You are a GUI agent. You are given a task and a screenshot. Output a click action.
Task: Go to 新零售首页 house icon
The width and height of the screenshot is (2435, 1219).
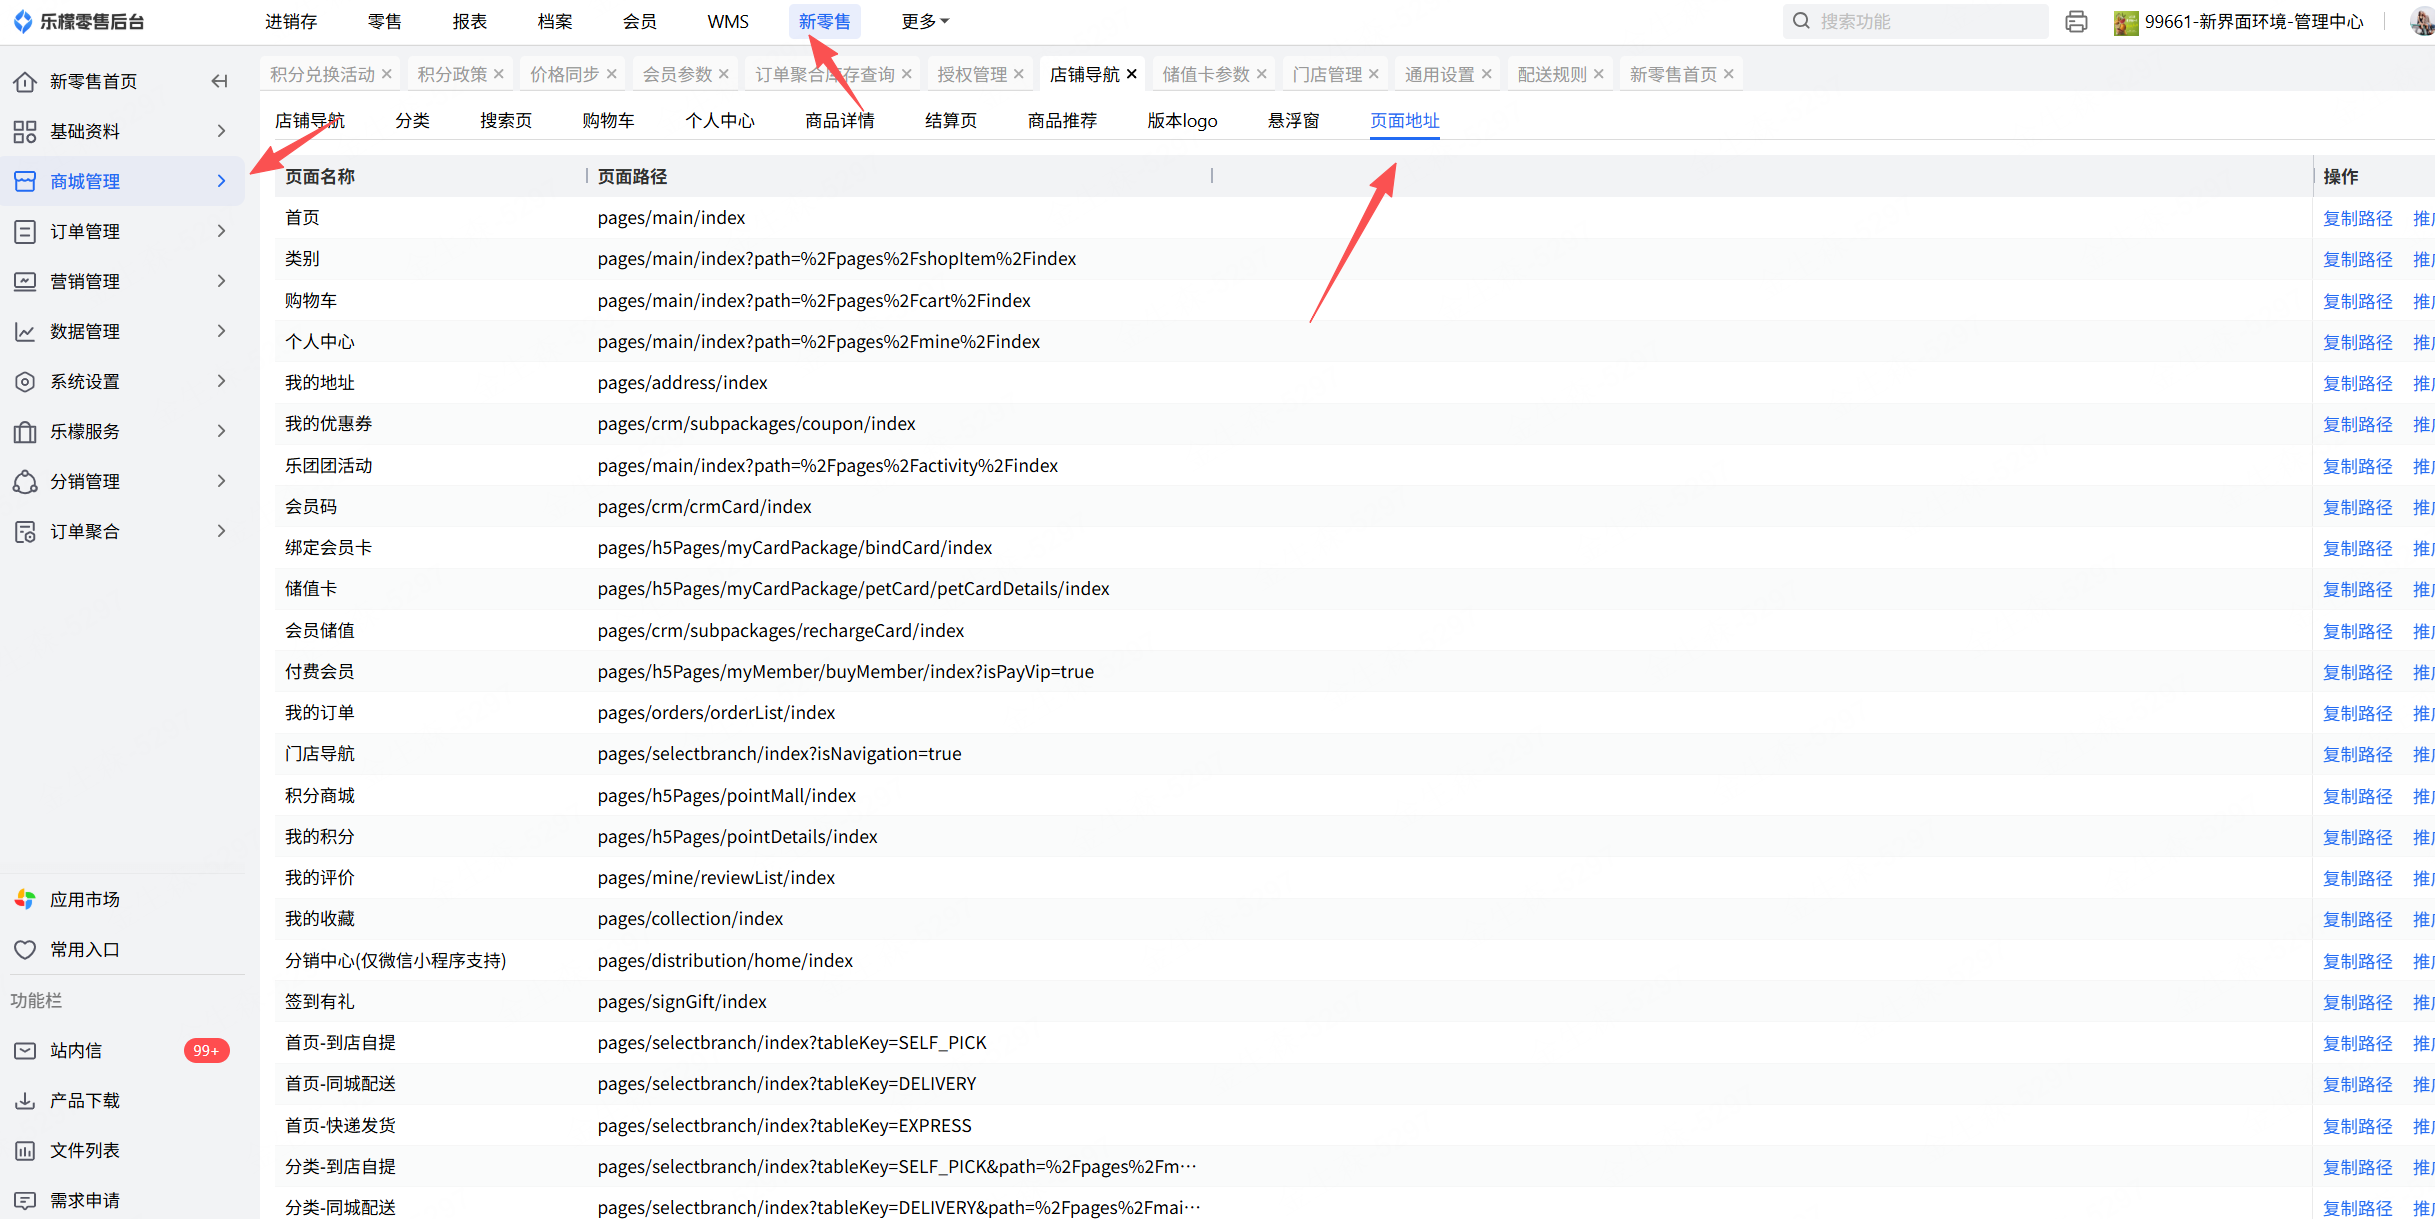click(x=25, y=81)
